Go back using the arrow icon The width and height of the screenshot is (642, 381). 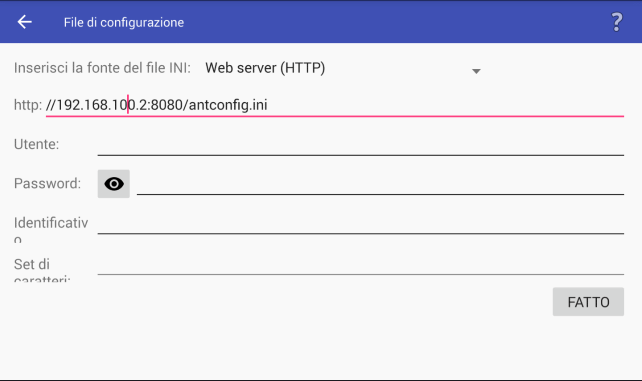point(25,22)
